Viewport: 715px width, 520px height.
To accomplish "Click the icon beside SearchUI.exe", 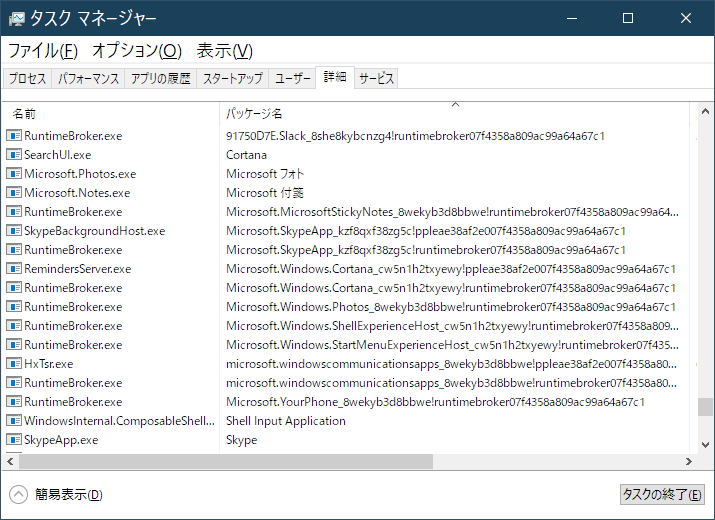I will (14, 155).
